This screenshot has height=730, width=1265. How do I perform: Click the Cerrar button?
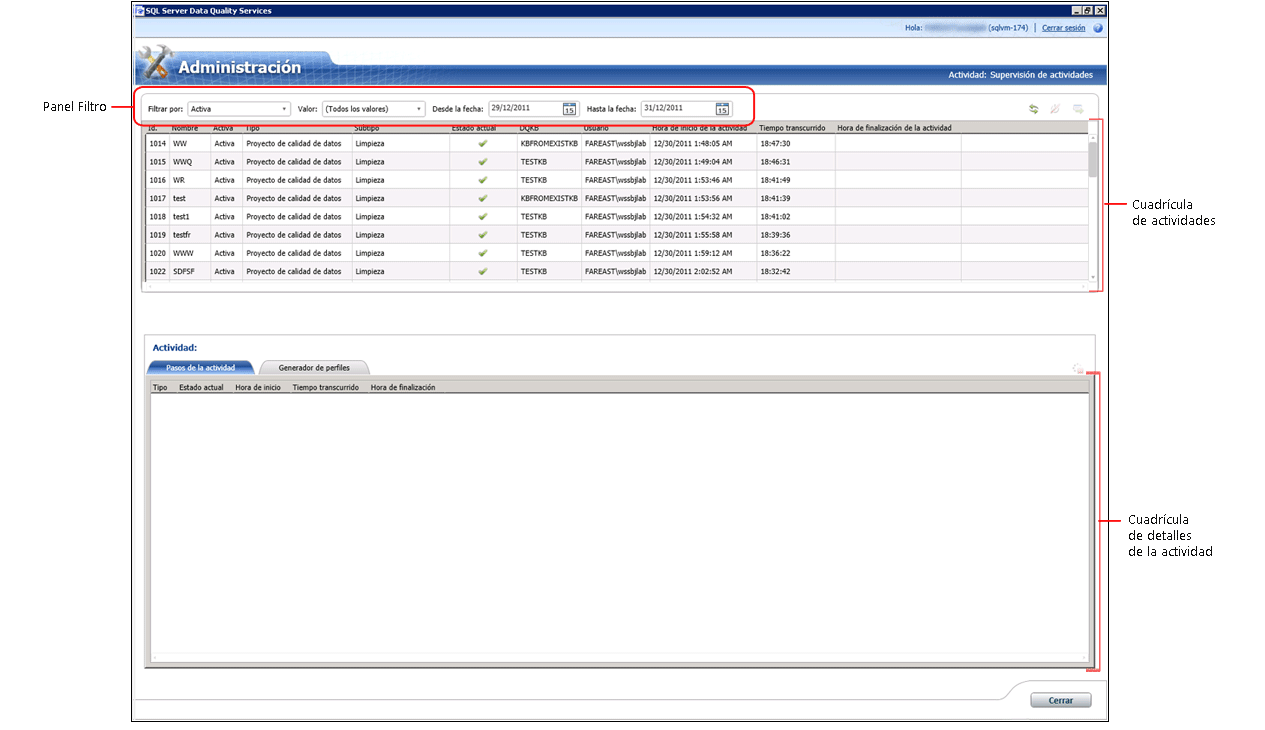pos(1061,700)
